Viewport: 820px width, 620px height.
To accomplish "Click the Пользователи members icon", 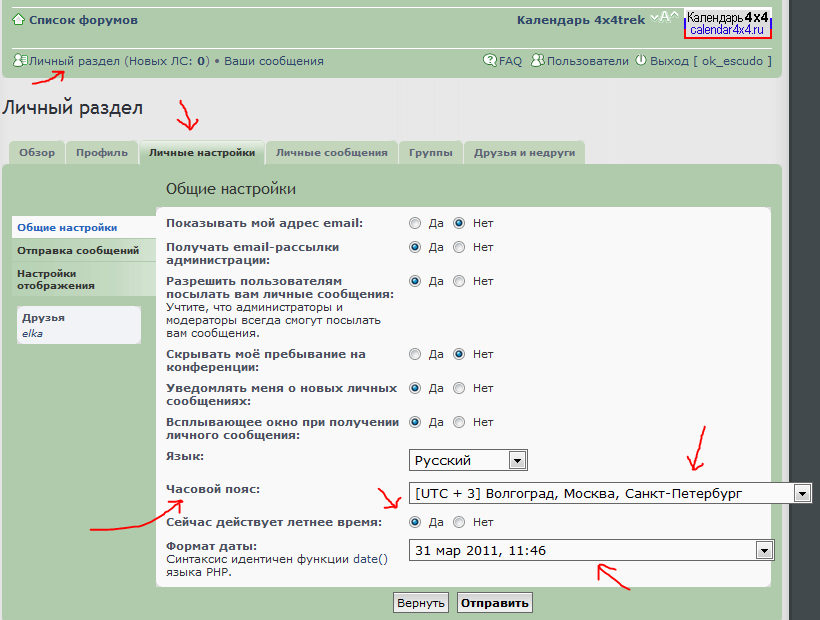I will [x=538, y=61].
